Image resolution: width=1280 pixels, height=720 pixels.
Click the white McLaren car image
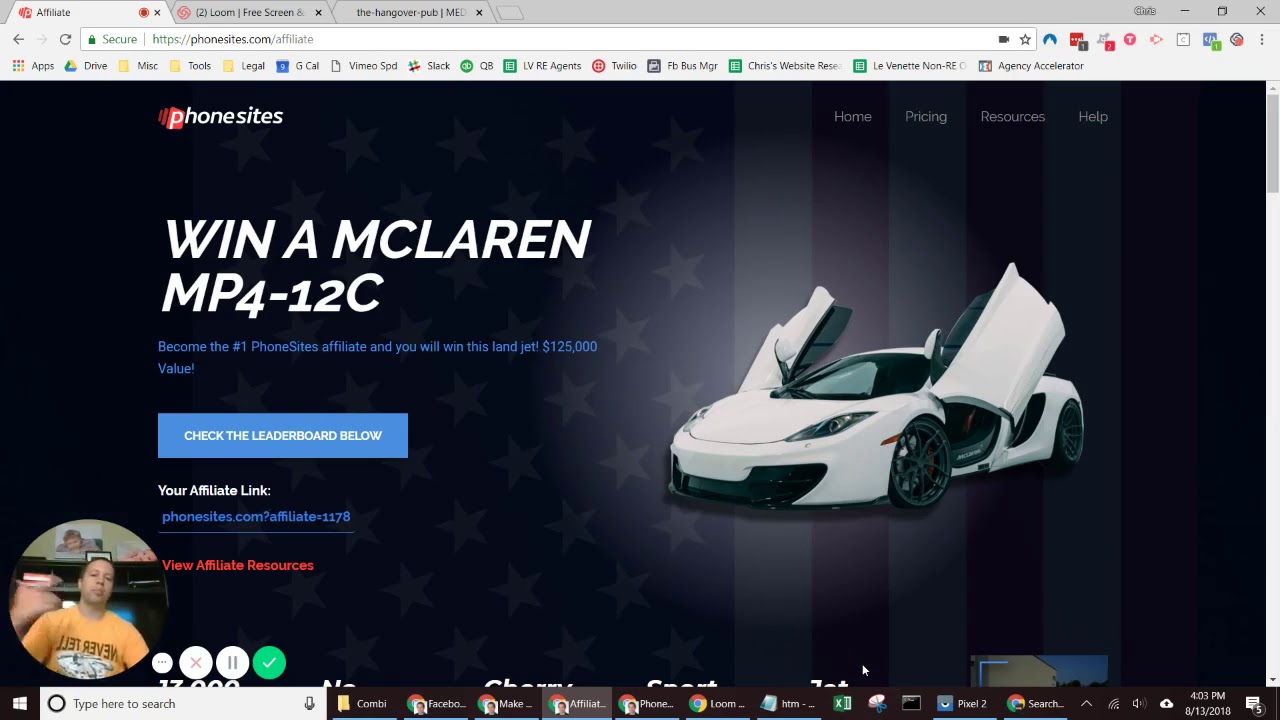pyautogui.click(x=876, y=390)
